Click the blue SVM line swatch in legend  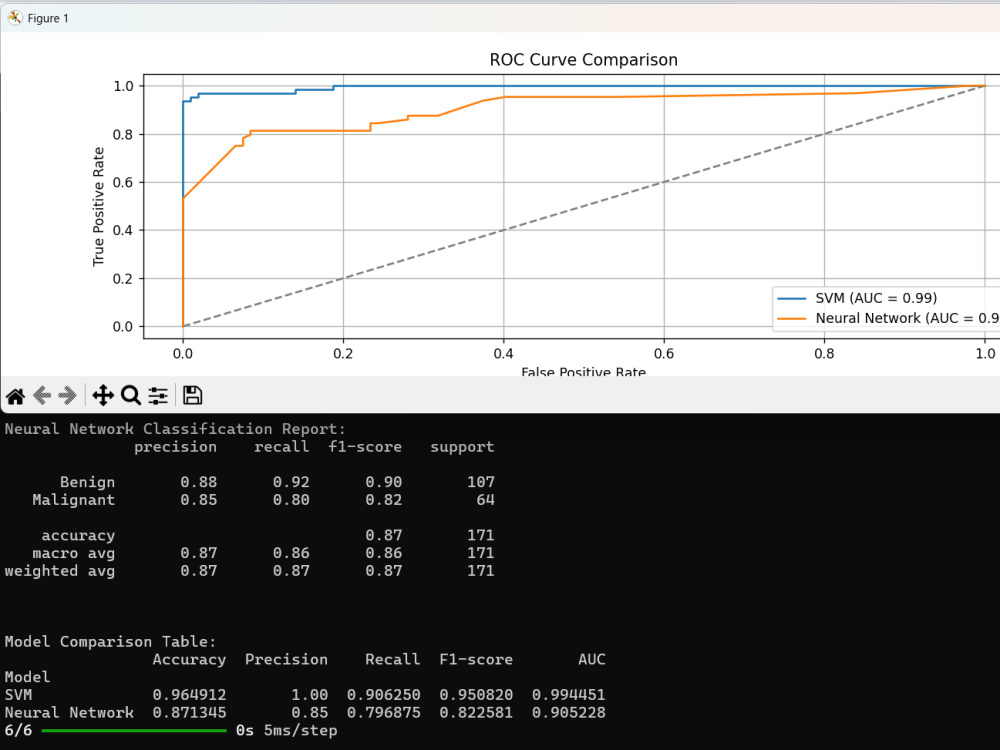[x=791, y=298]
